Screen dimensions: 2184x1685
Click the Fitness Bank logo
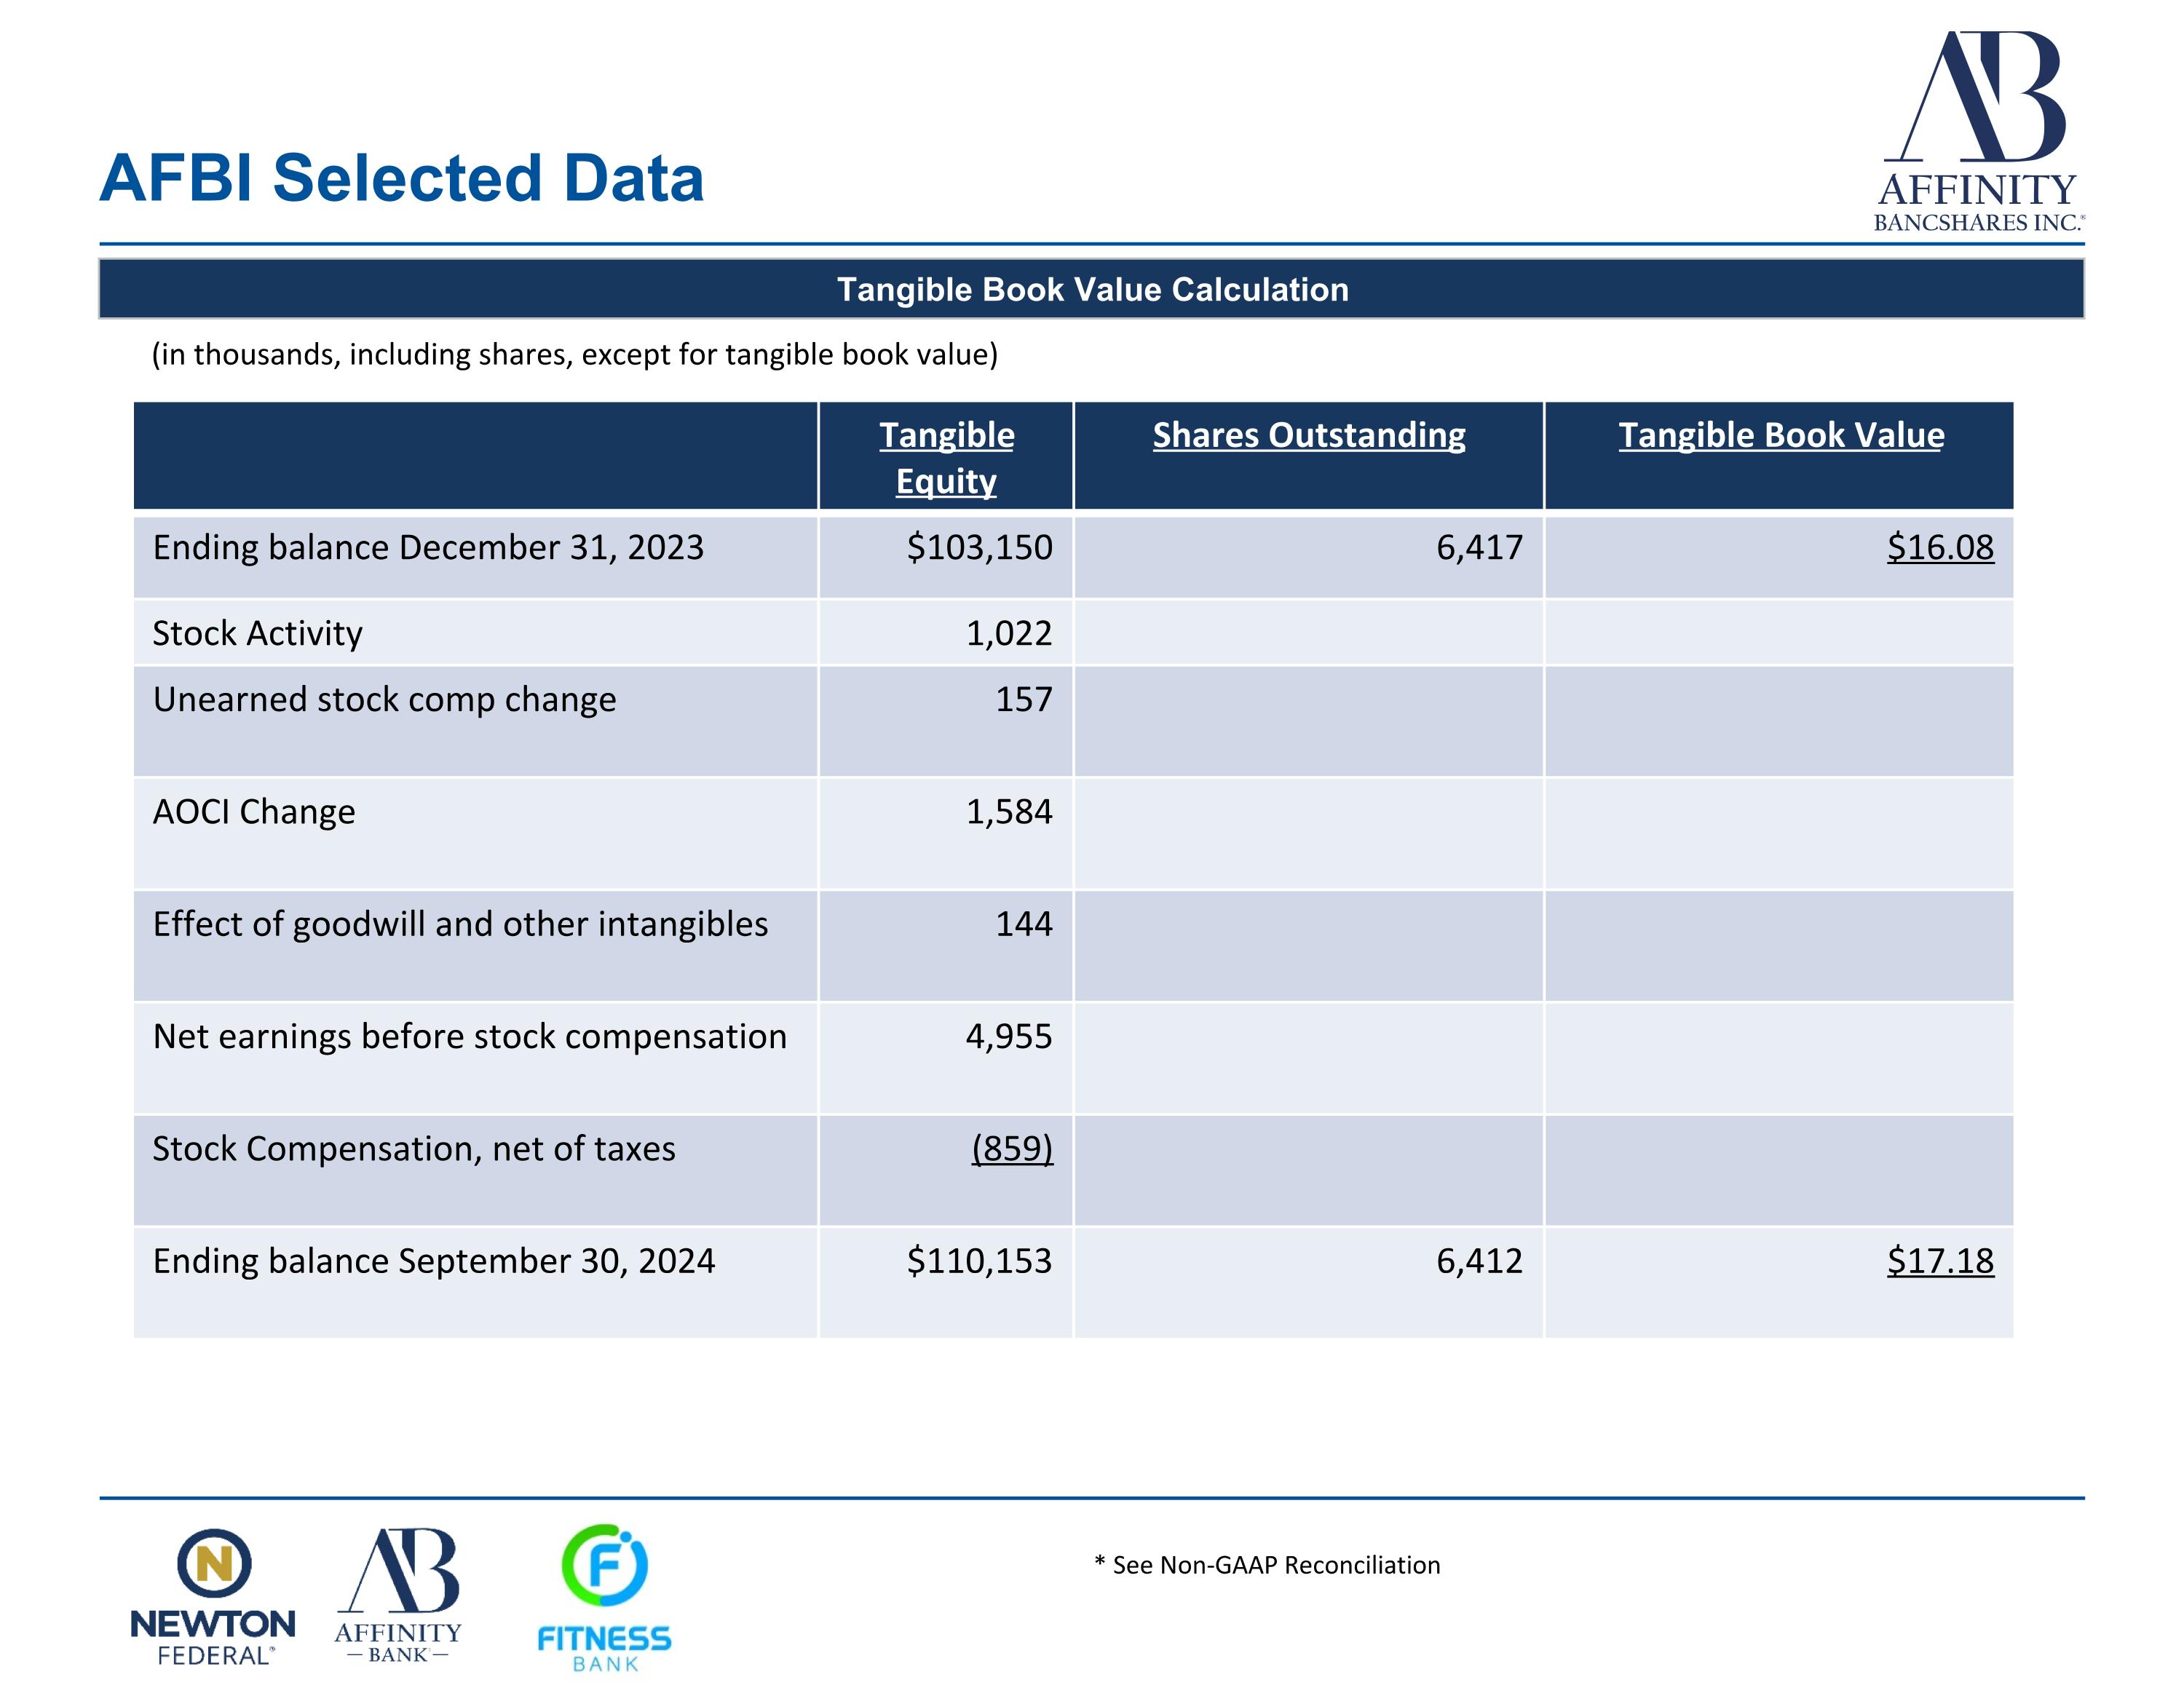point(604,1598)
